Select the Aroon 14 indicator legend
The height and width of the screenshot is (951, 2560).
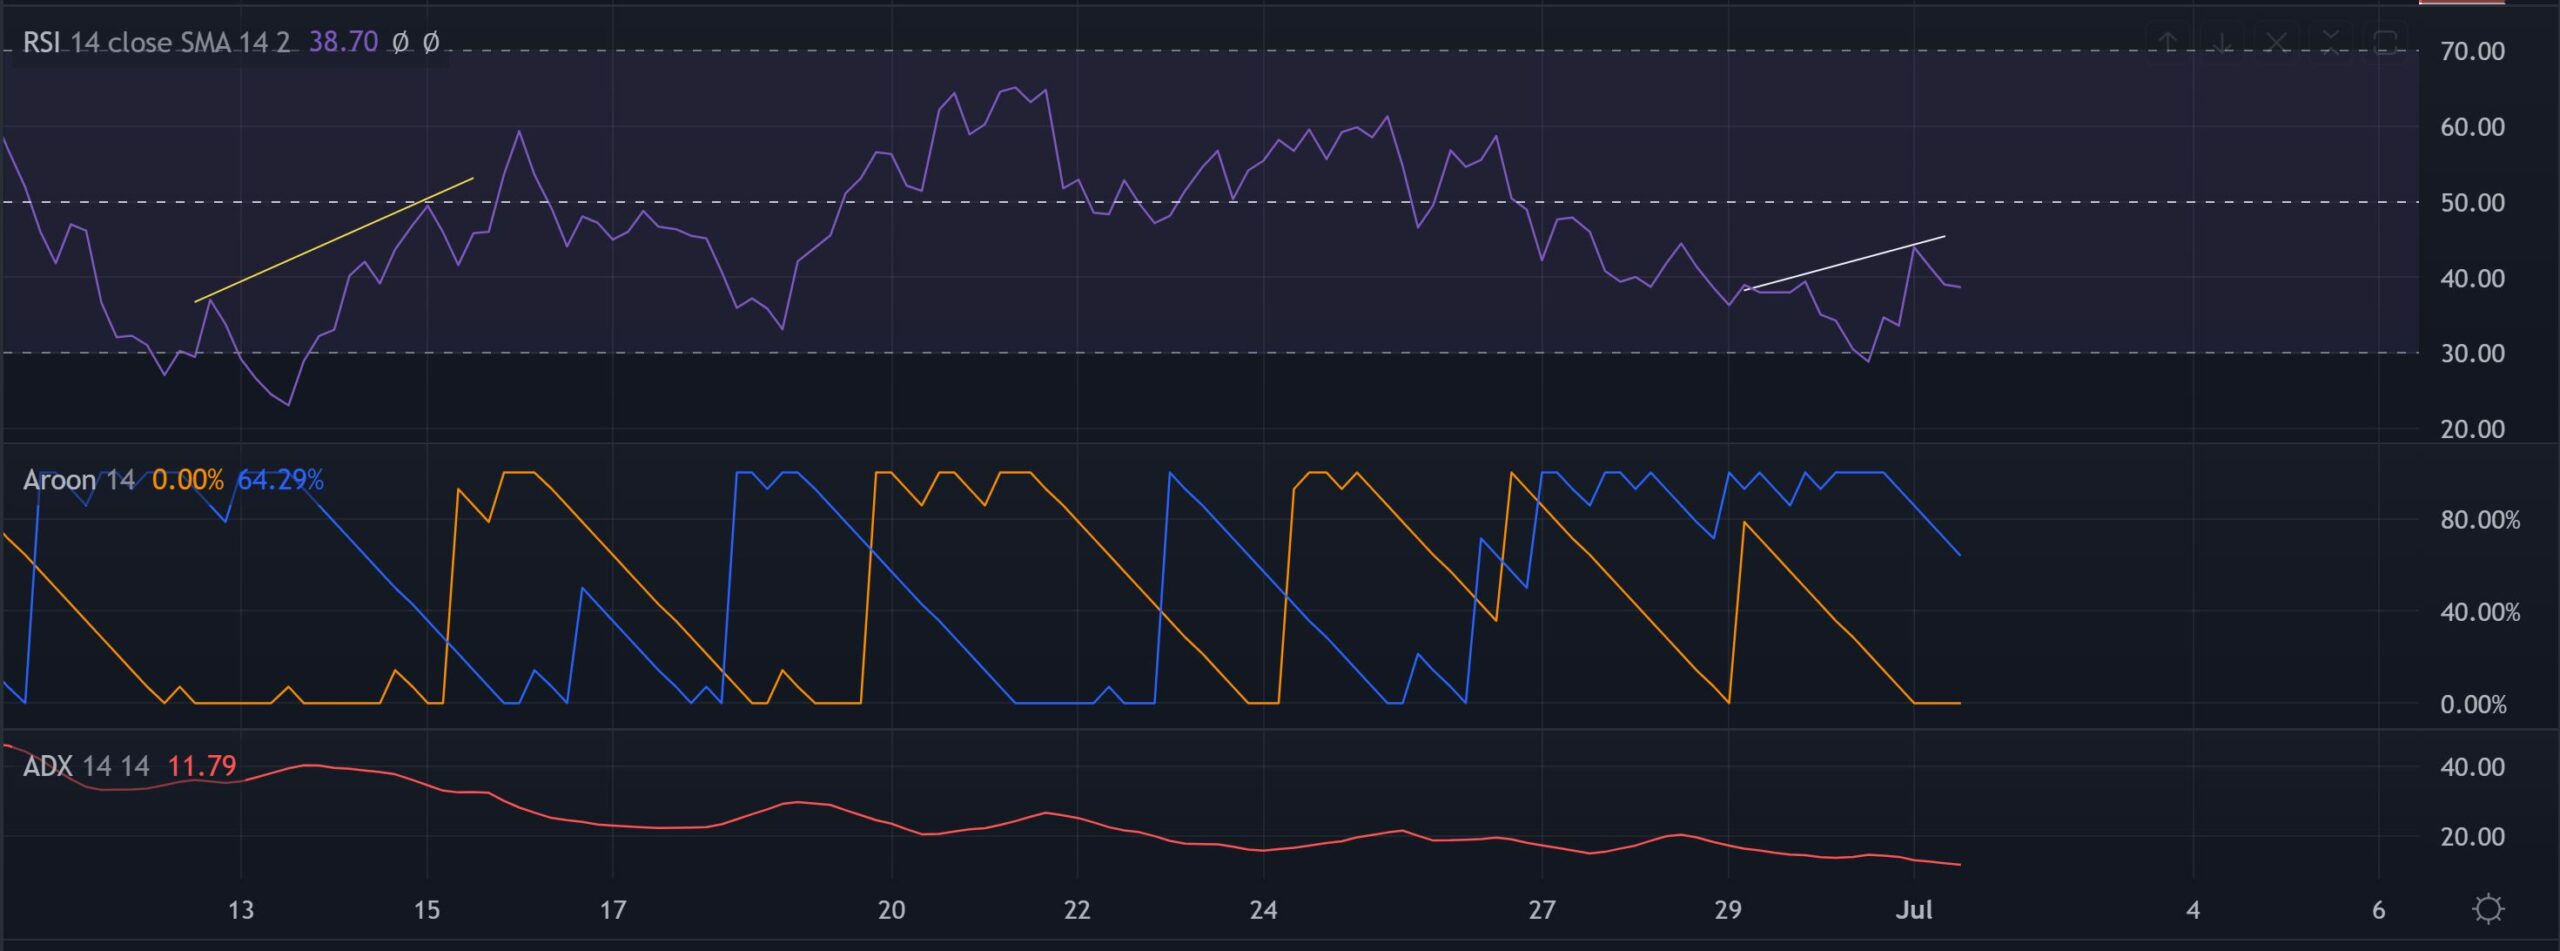pos(78,480)
